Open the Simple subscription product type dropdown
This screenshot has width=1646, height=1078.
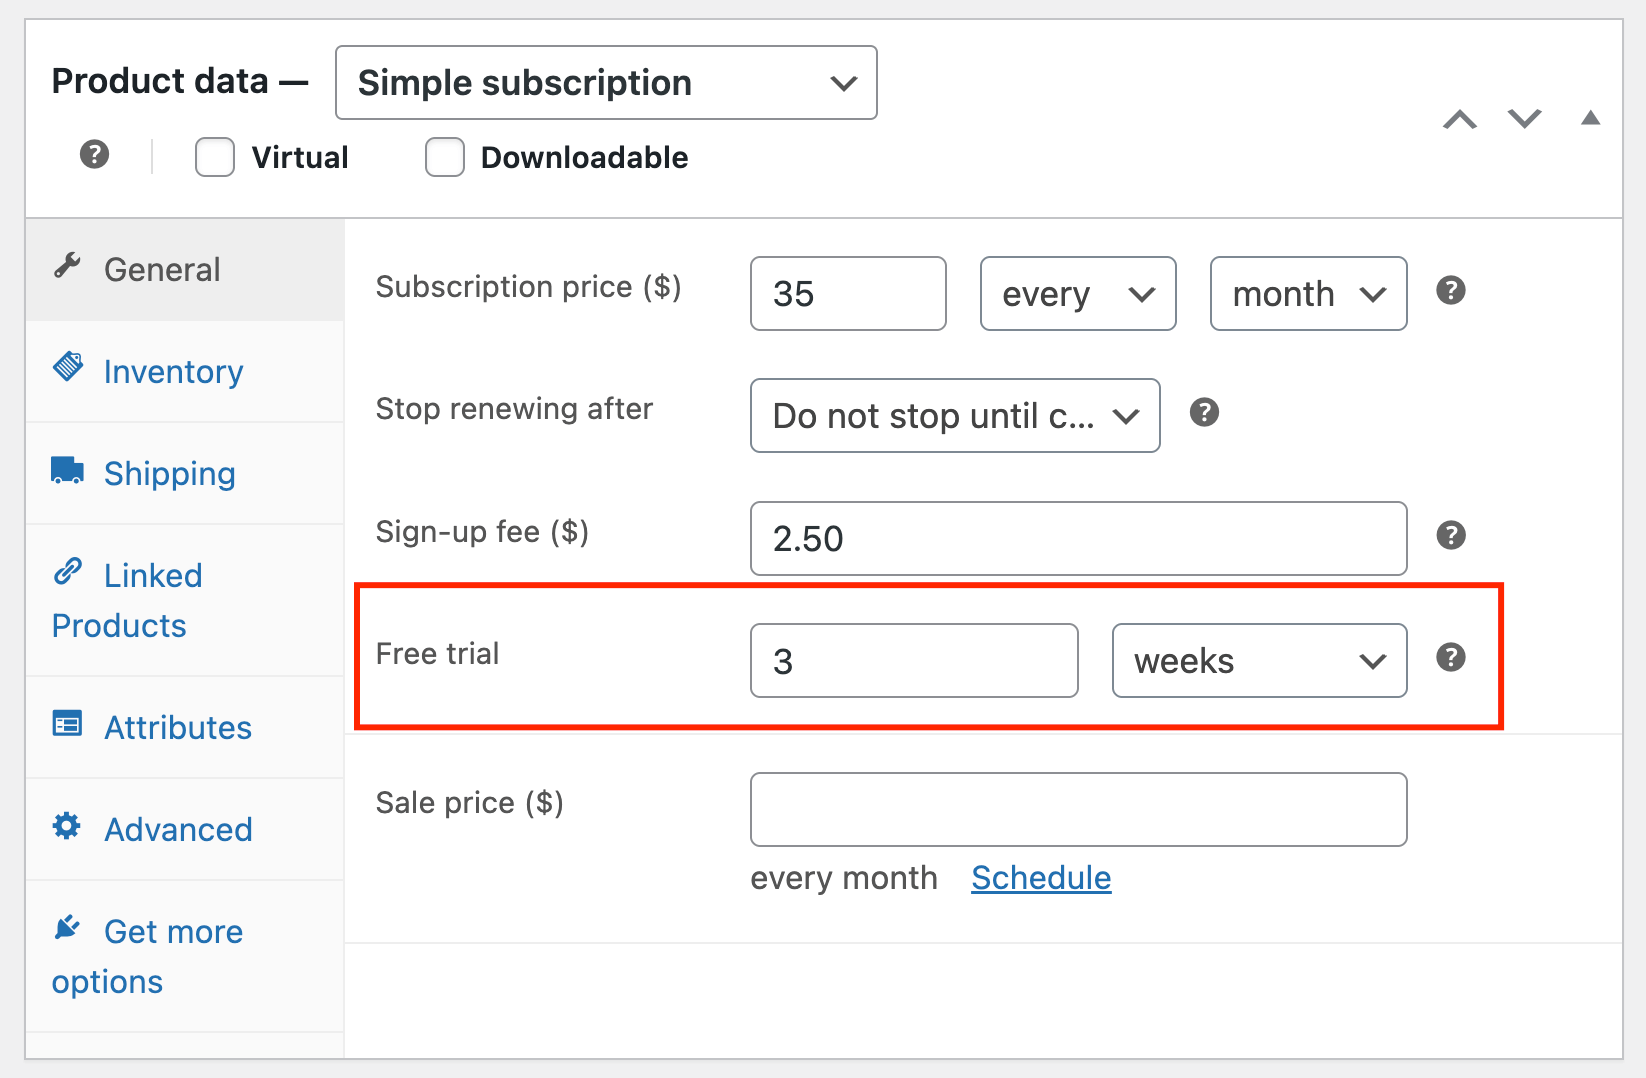point(606,82)
